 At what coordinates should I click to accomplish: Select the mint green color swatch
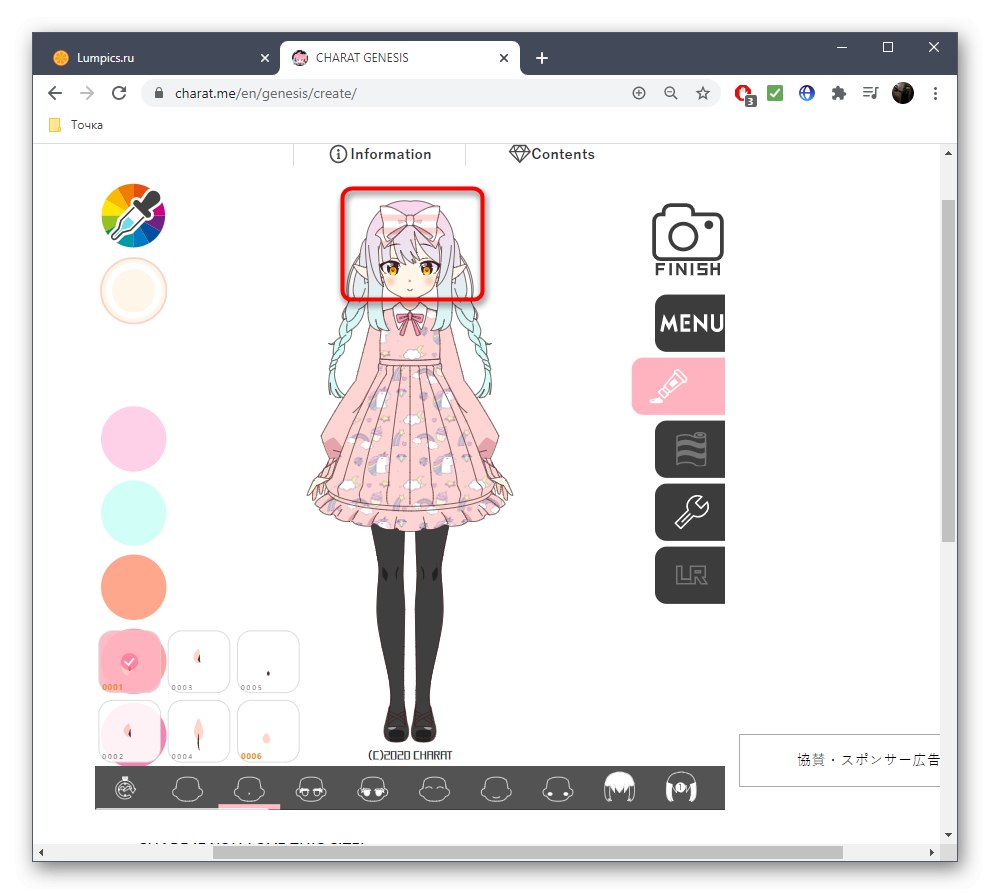tap(133, 513)
